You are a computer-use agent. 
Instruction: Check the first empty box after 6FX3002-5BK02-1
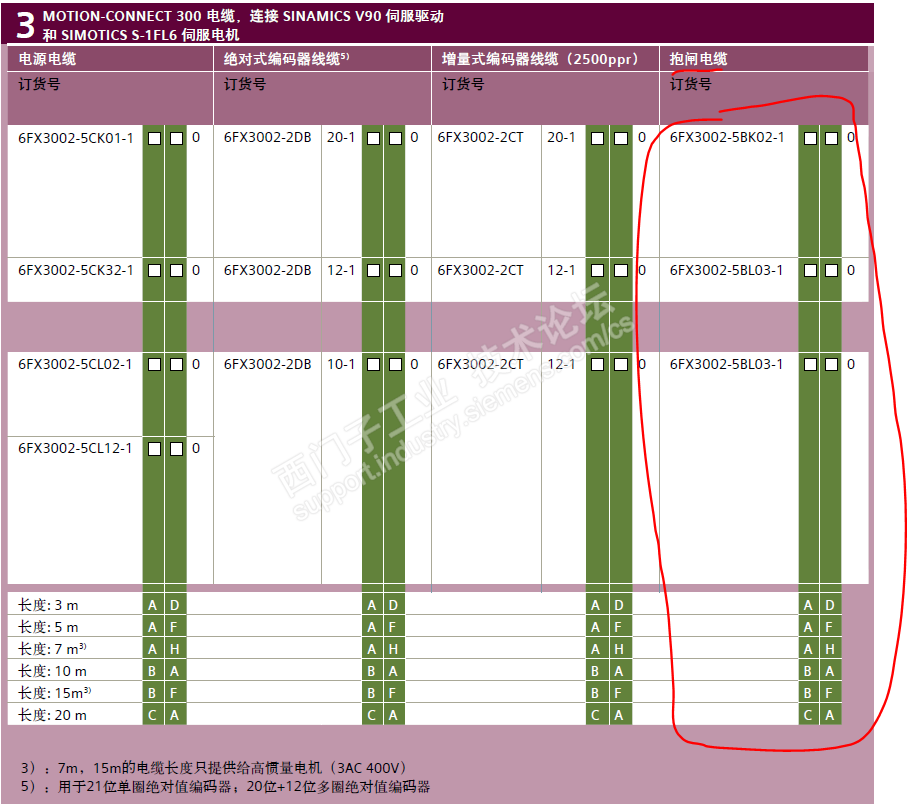click(x=810, y=138)
